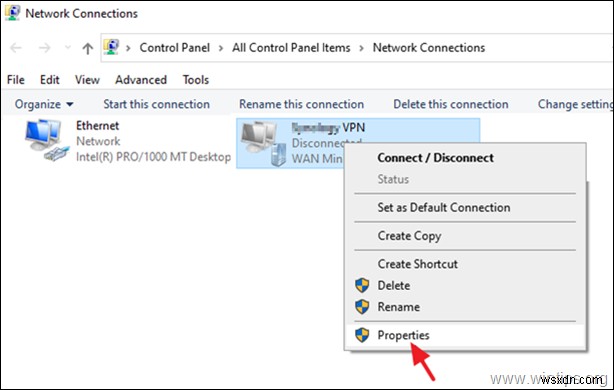This screenshot has width=614, height=390.
Task: Go up one level with Up arrow
Action: (x=88, y=48)
